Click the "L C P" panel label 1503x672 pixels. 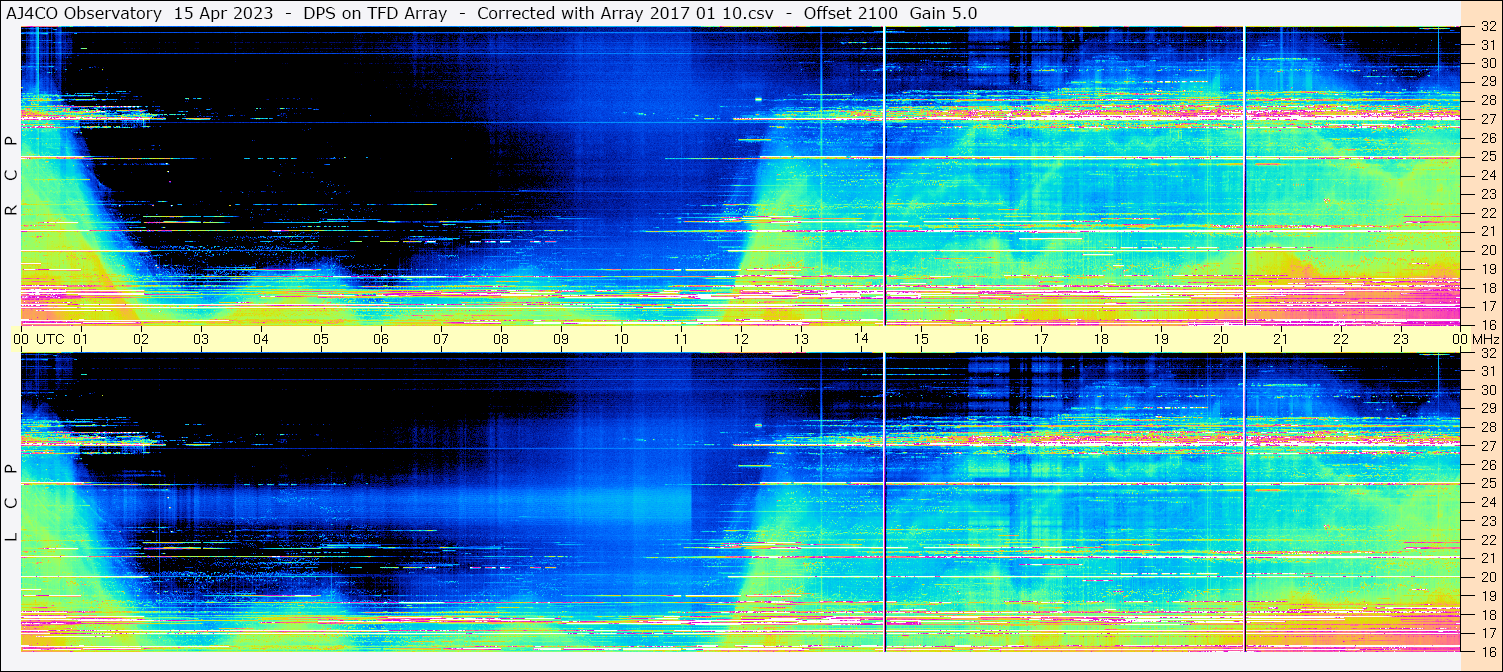pos(11,503)
